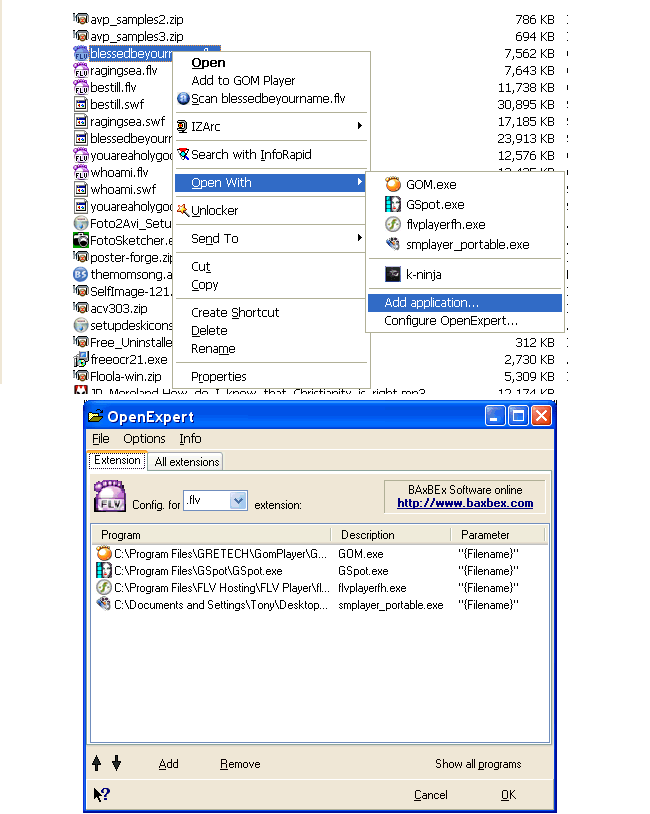Select the ragingsea.swf file

[x=127, y=121]
